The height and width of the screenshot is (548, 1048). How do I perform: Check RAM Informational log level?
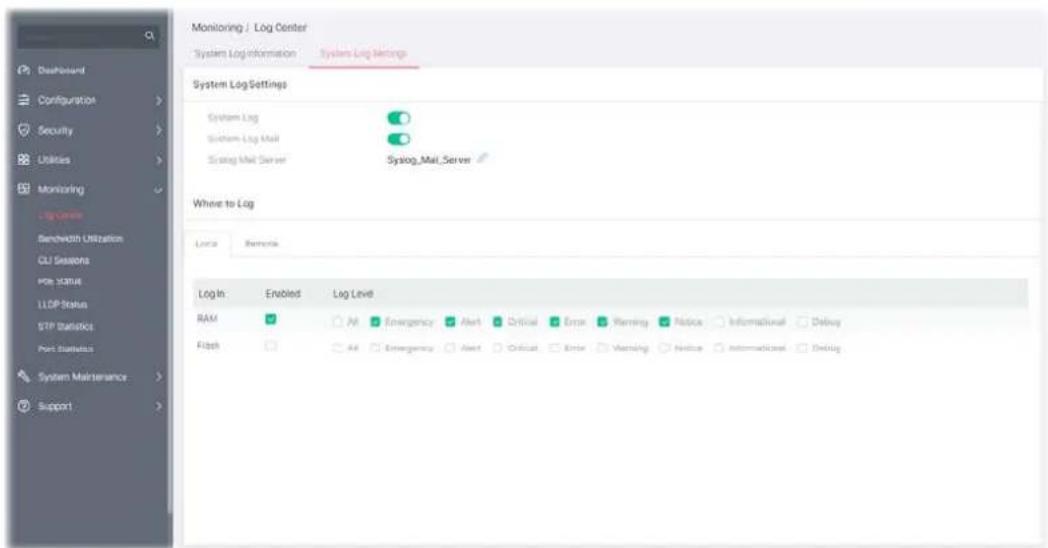point(719,321)
